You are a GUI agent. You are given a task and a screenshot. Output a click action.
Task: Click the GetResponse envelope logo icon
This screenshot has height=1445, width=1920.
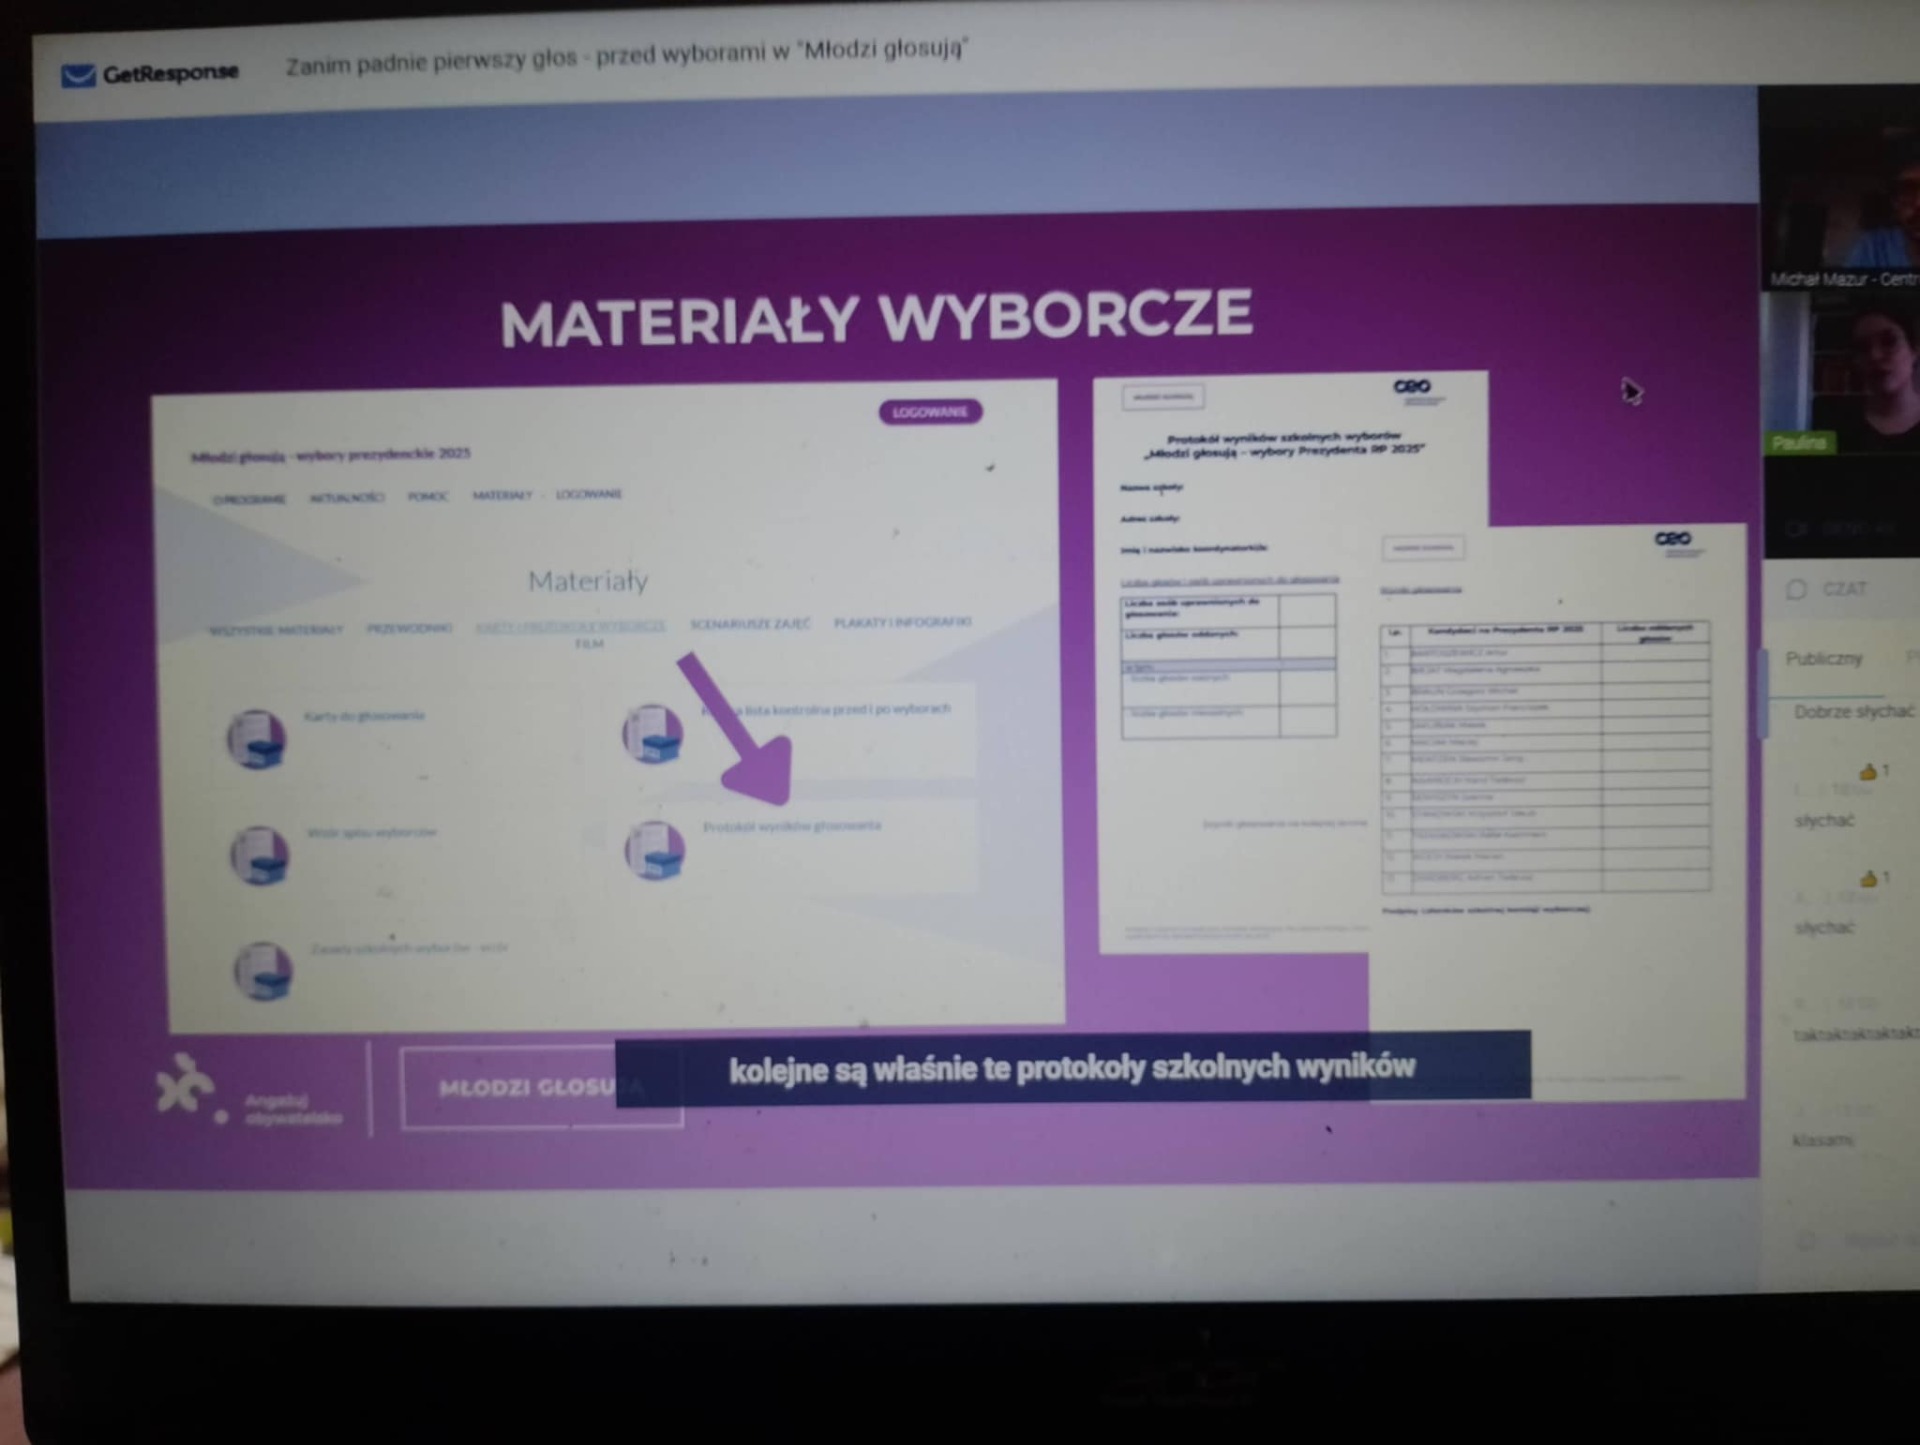pyautogui.click(x=78, y=76)
